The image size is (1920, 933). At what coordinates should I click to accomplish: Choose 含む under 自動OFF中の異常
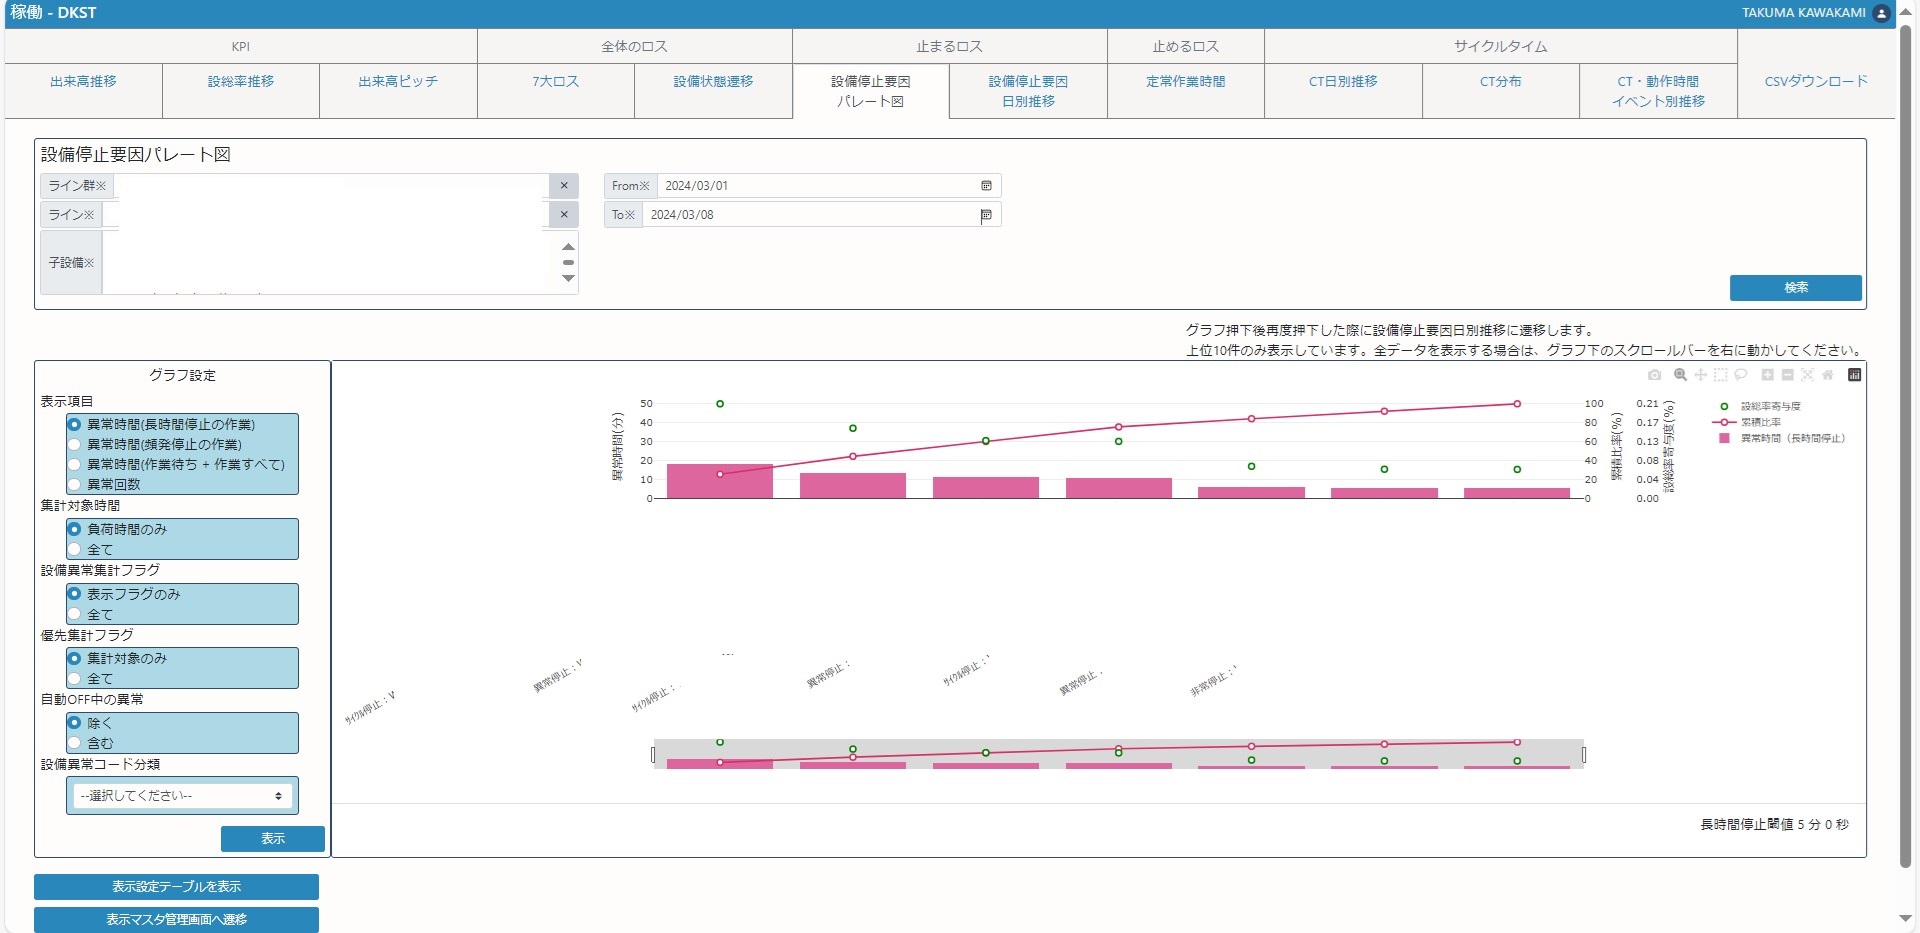pos(74,743)
